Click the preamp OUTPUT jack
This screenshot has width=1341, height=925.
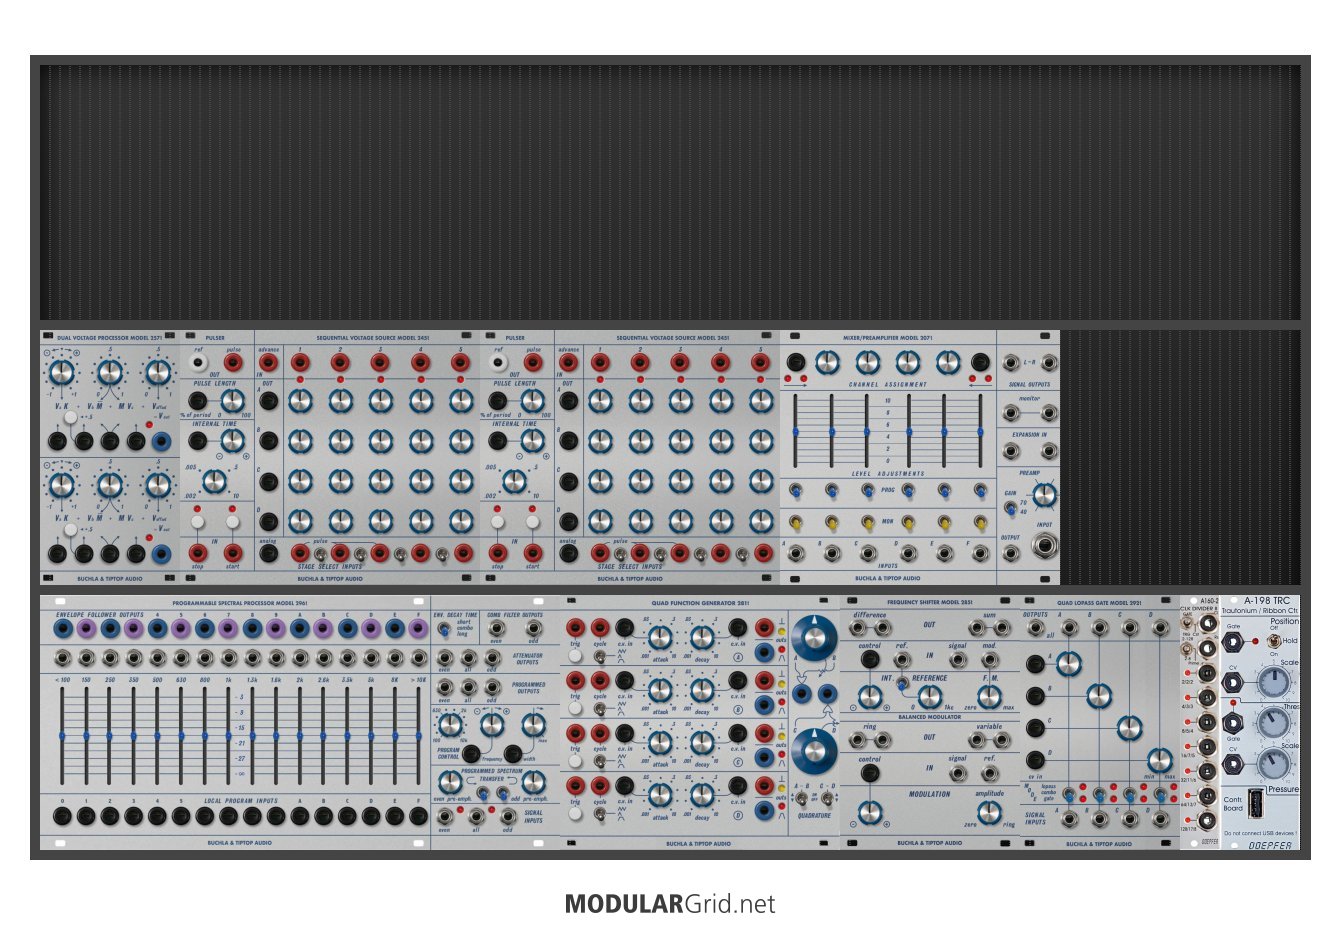click(x=1010, y=552)
